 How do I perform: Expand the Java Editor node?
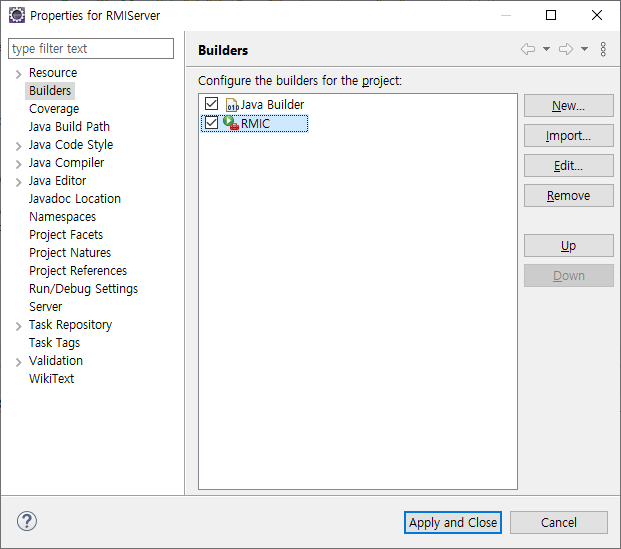tap(18, 182)
